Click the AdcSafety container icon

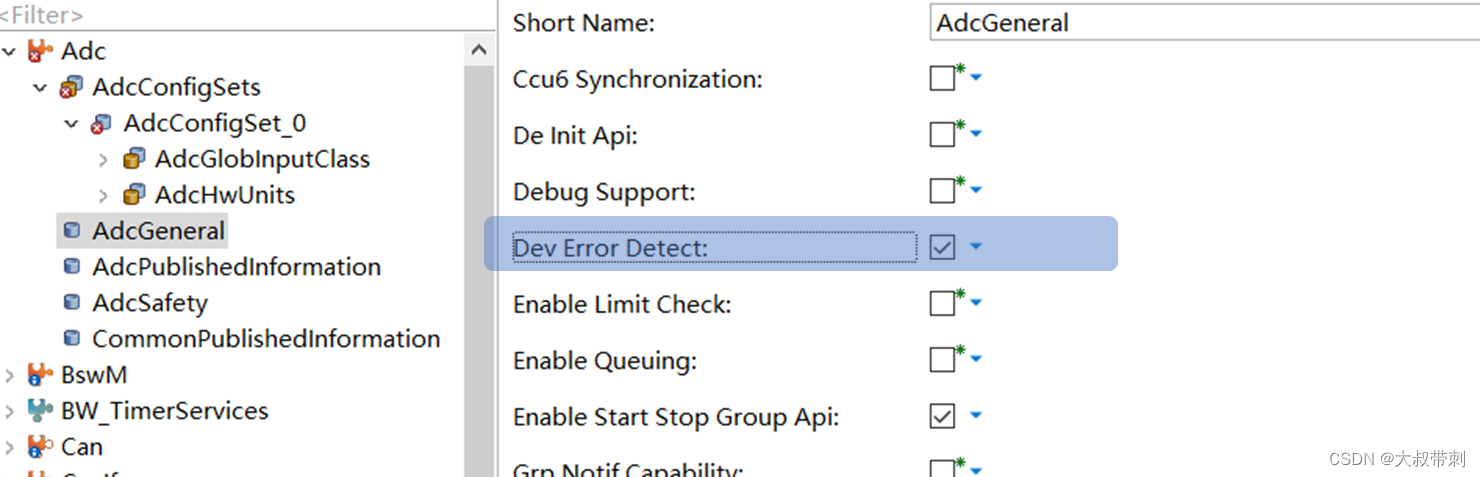point(71,302)
